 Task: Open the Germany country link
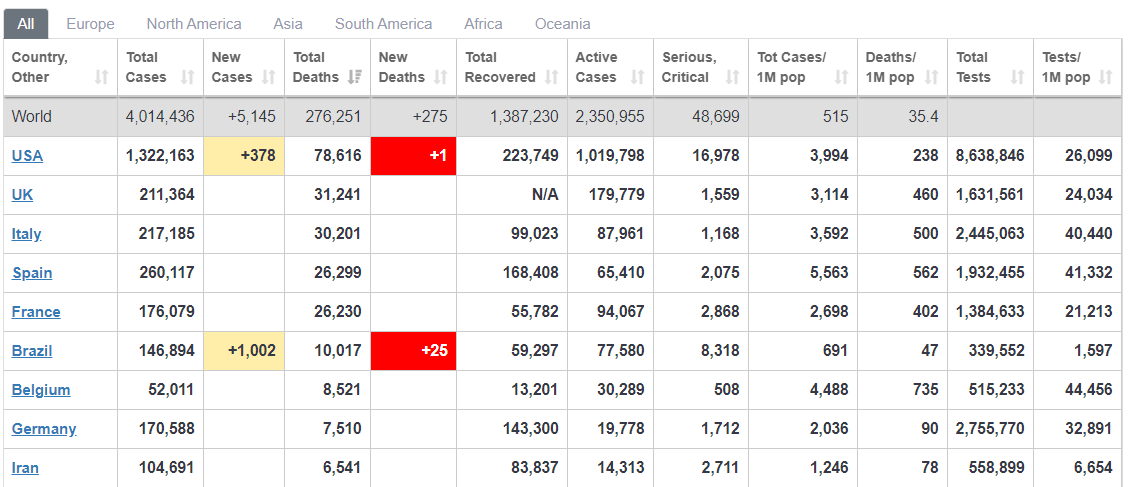[44, 429]
